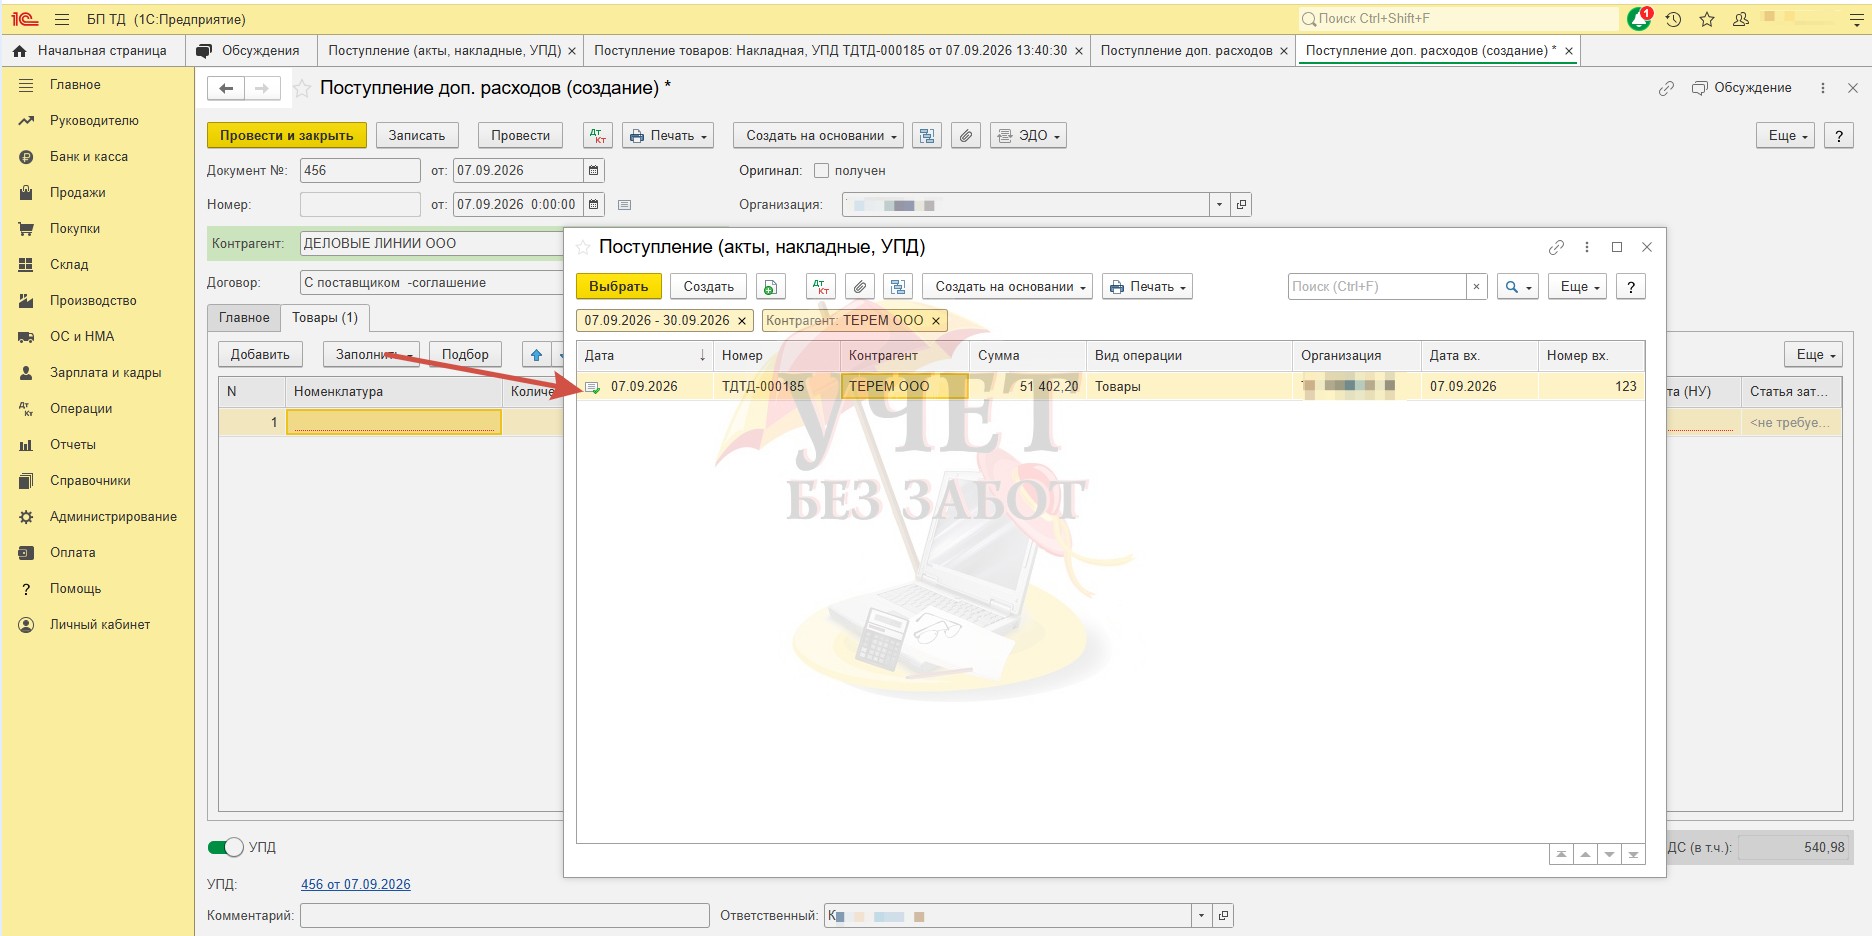
Task: Open document structure icon in main toolbar
Action: point(927,135)
